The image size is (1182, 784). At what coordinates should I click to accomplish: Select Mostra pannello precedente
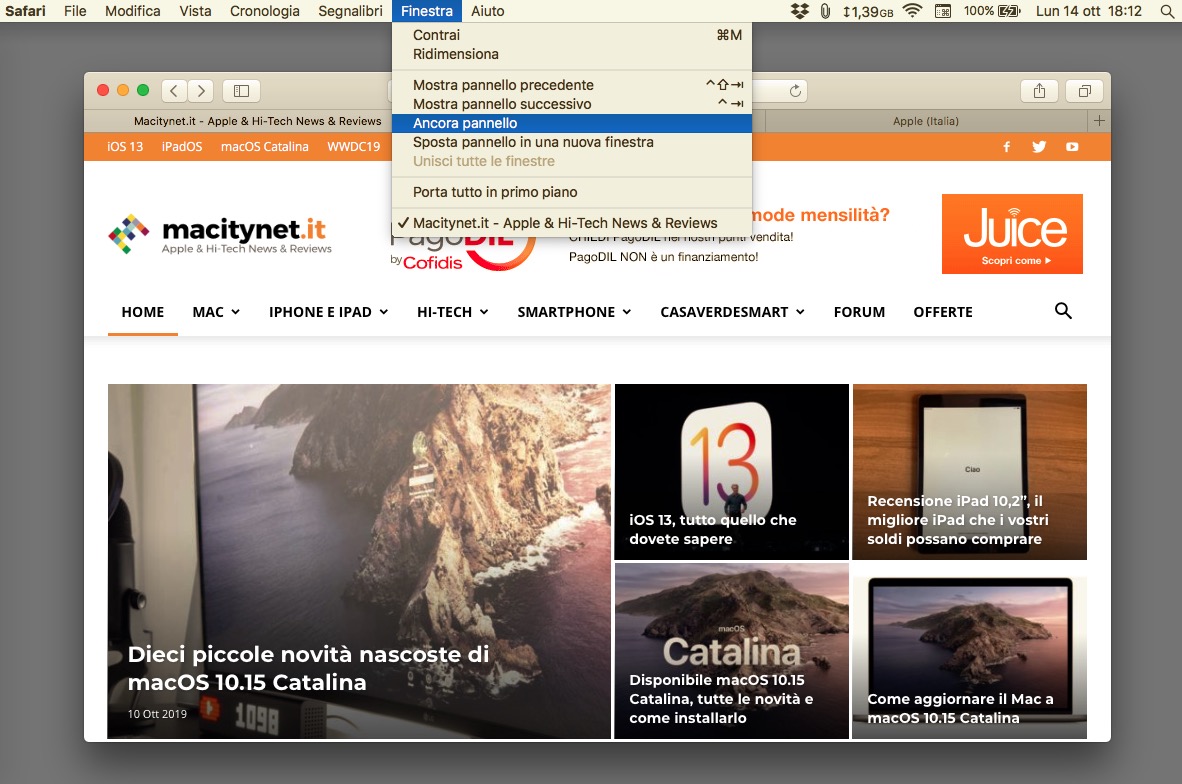[571, 85]
